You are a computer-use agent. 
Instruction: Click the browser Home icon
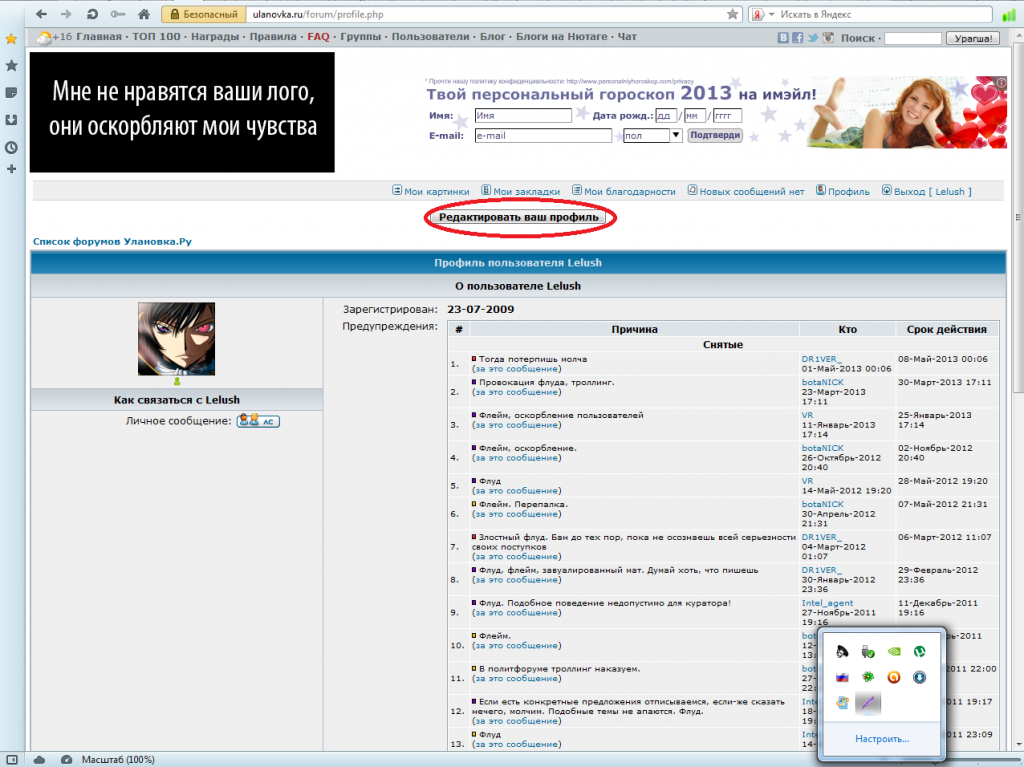(x=144, y=15)
